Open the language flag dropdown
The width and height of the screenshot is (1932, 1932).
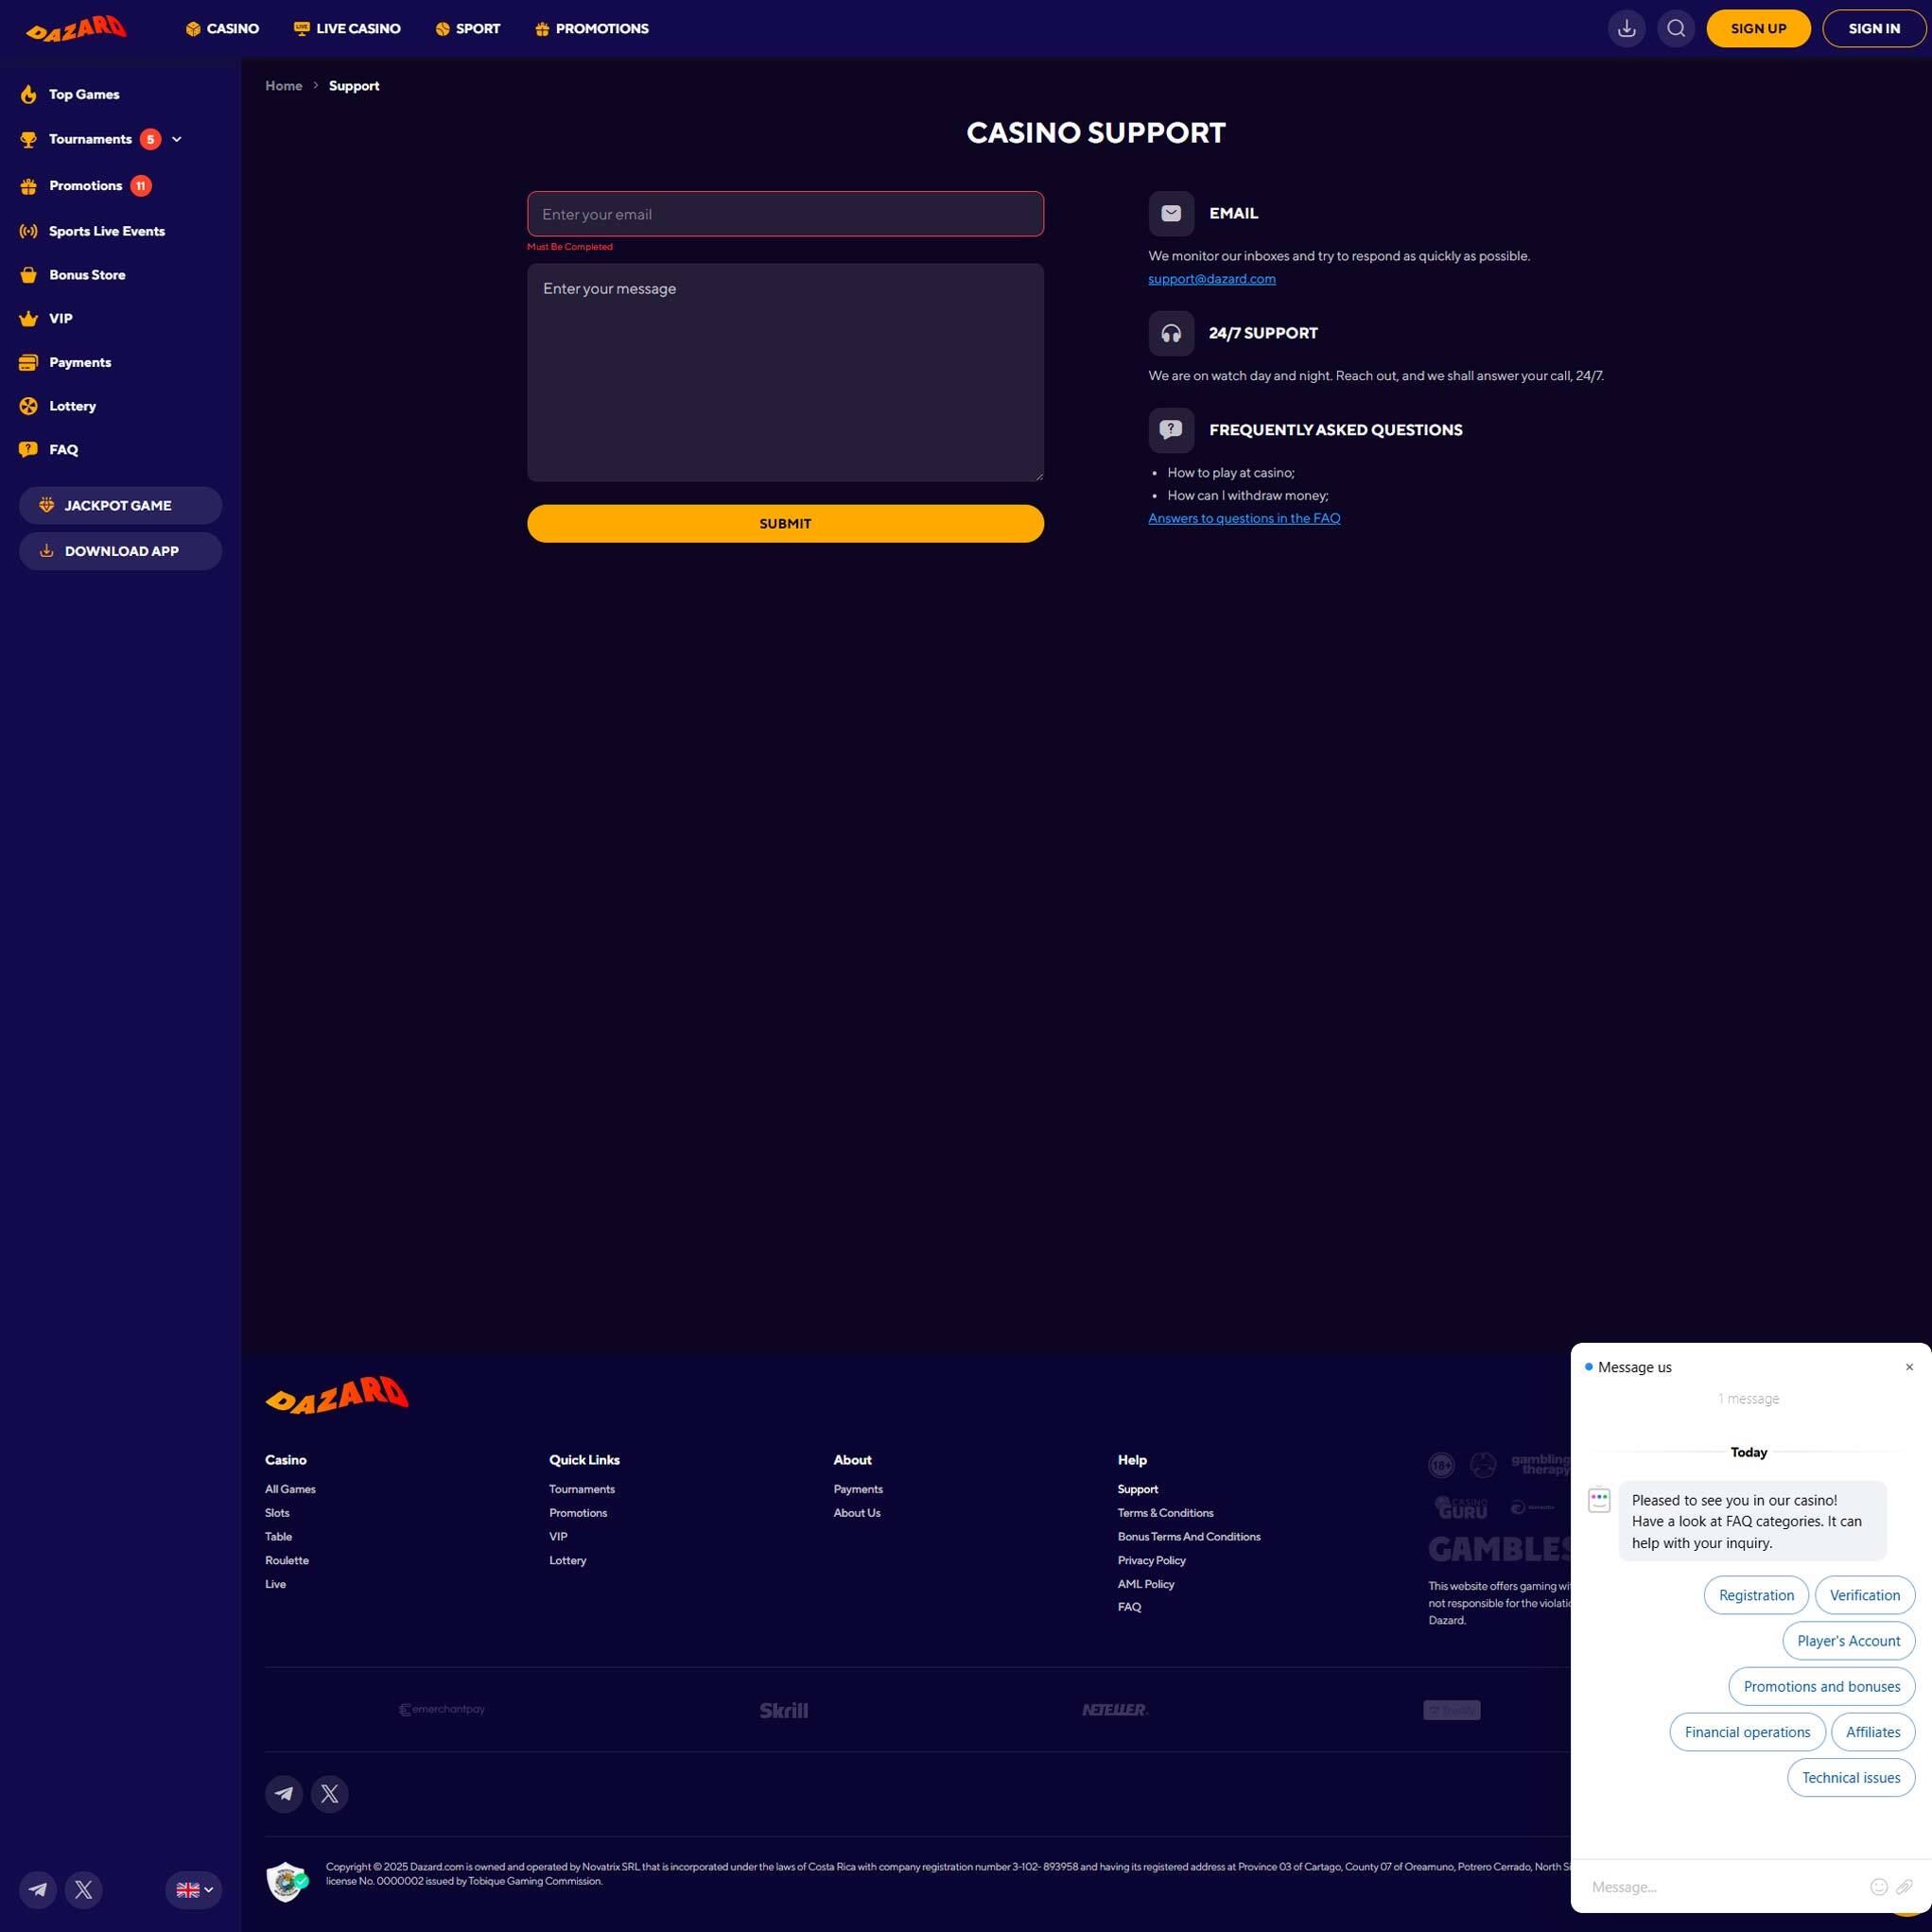(194, 1889)
